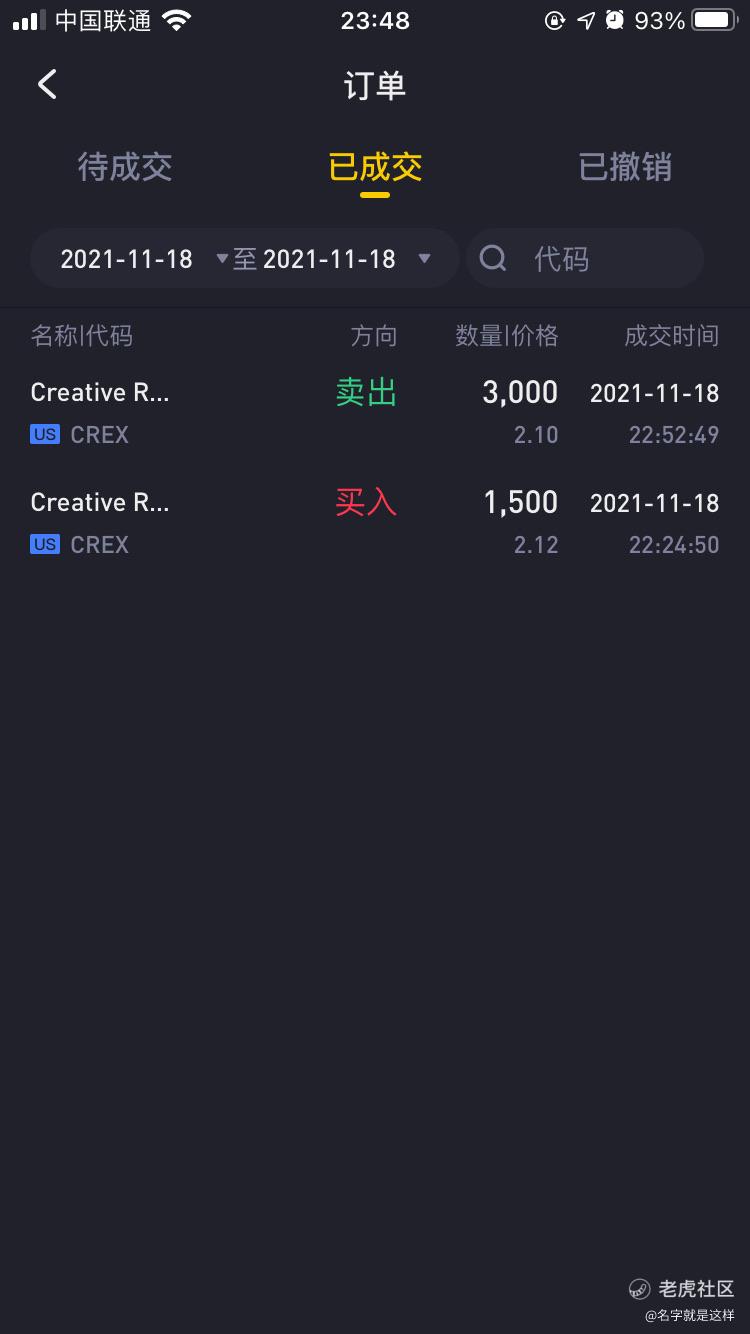Switch to the 待成交 pending tab
This screenshot has width=750, height=1334.
[x=125, y=167]
